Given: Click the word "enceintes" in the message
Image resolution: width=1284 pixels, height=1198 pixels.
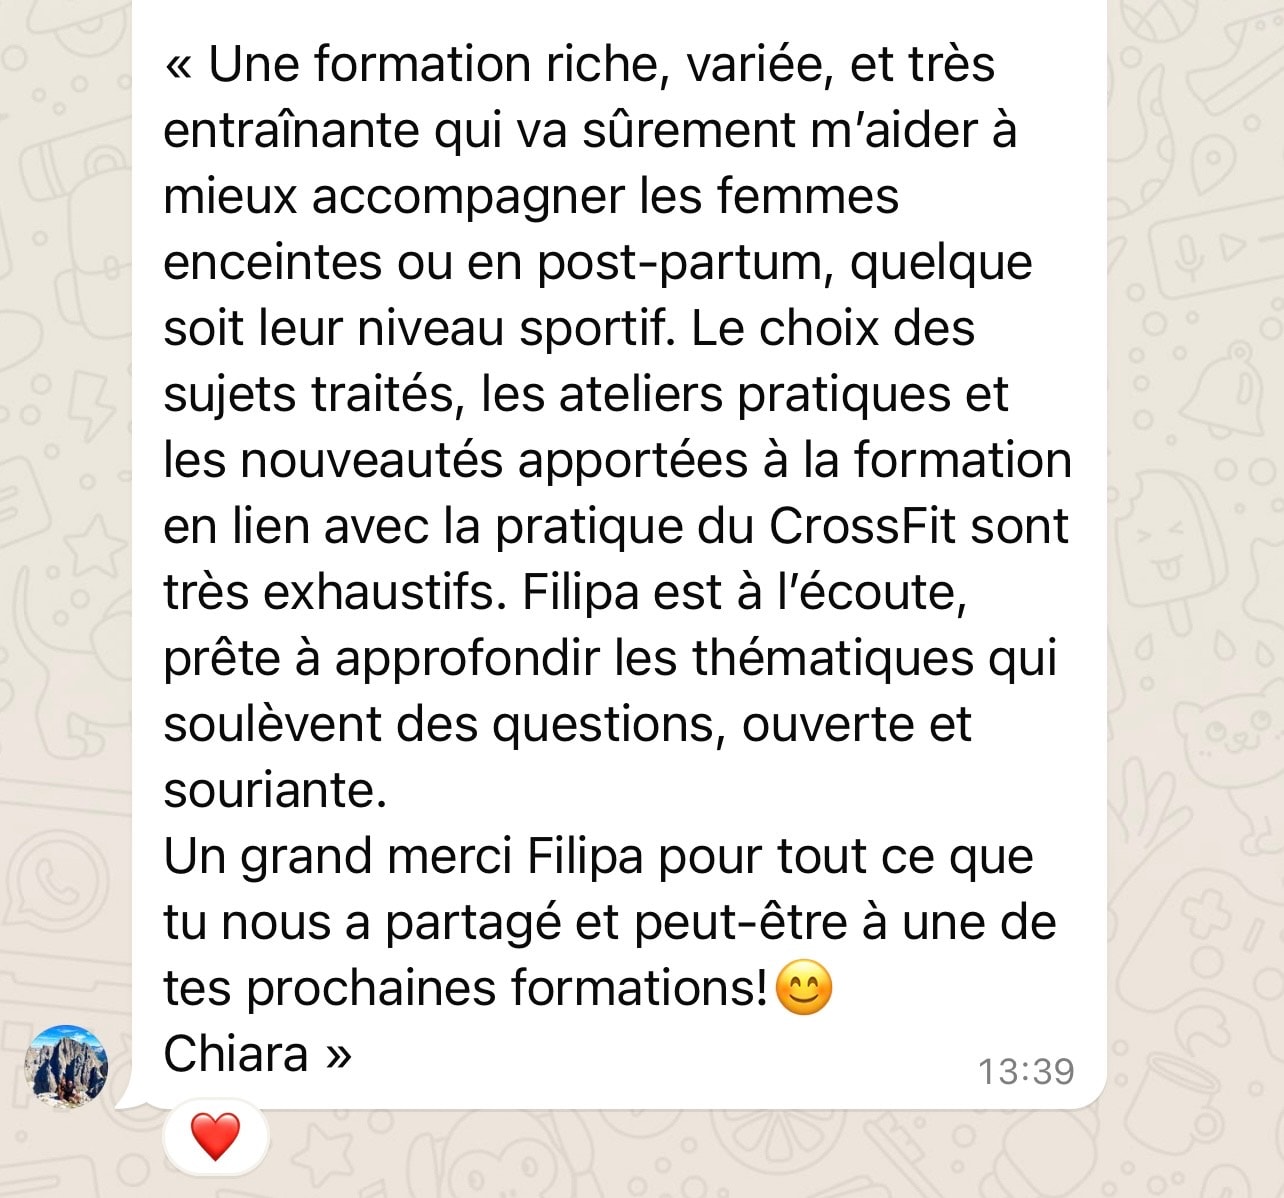Looking at the screenshot, I should click(272, 263).
